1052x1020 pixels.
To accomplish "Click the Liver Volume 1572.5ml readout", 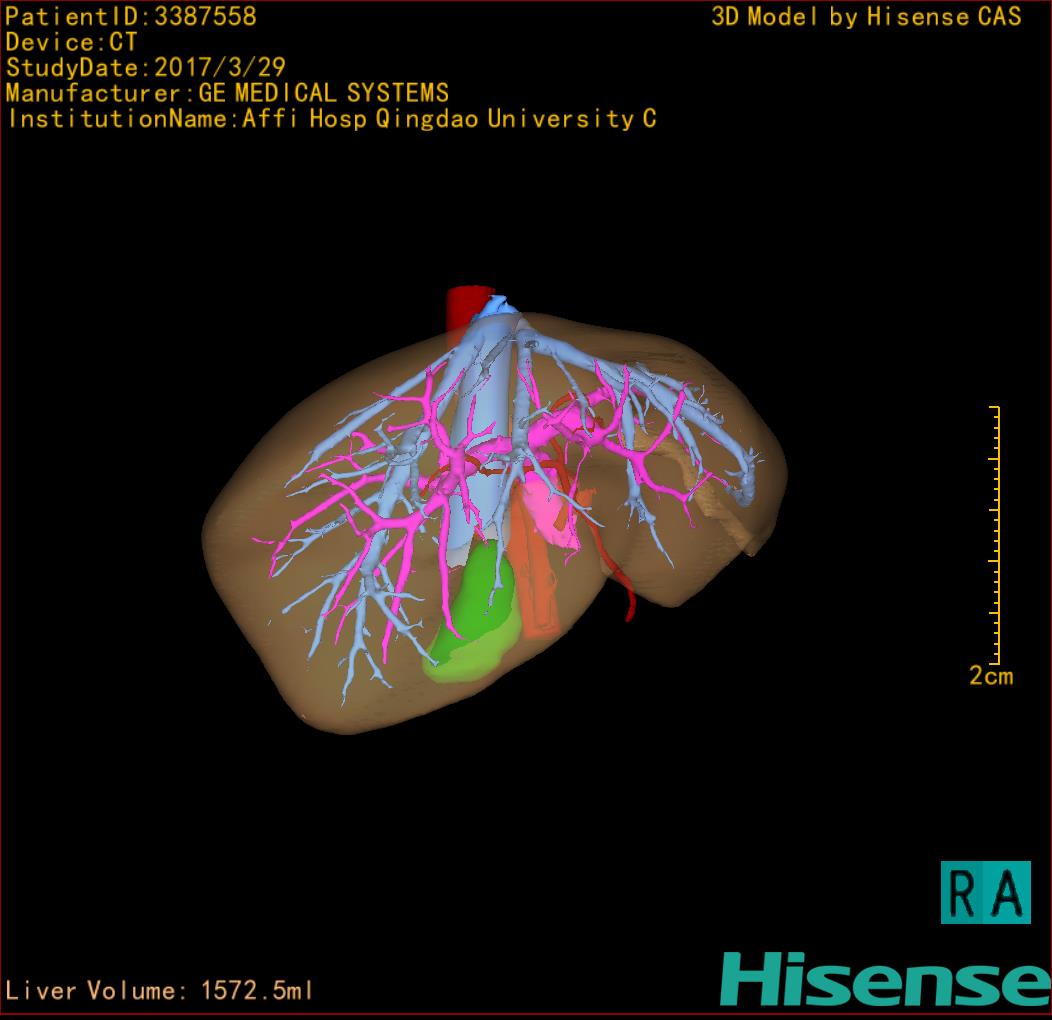I will tap(160, 991).
